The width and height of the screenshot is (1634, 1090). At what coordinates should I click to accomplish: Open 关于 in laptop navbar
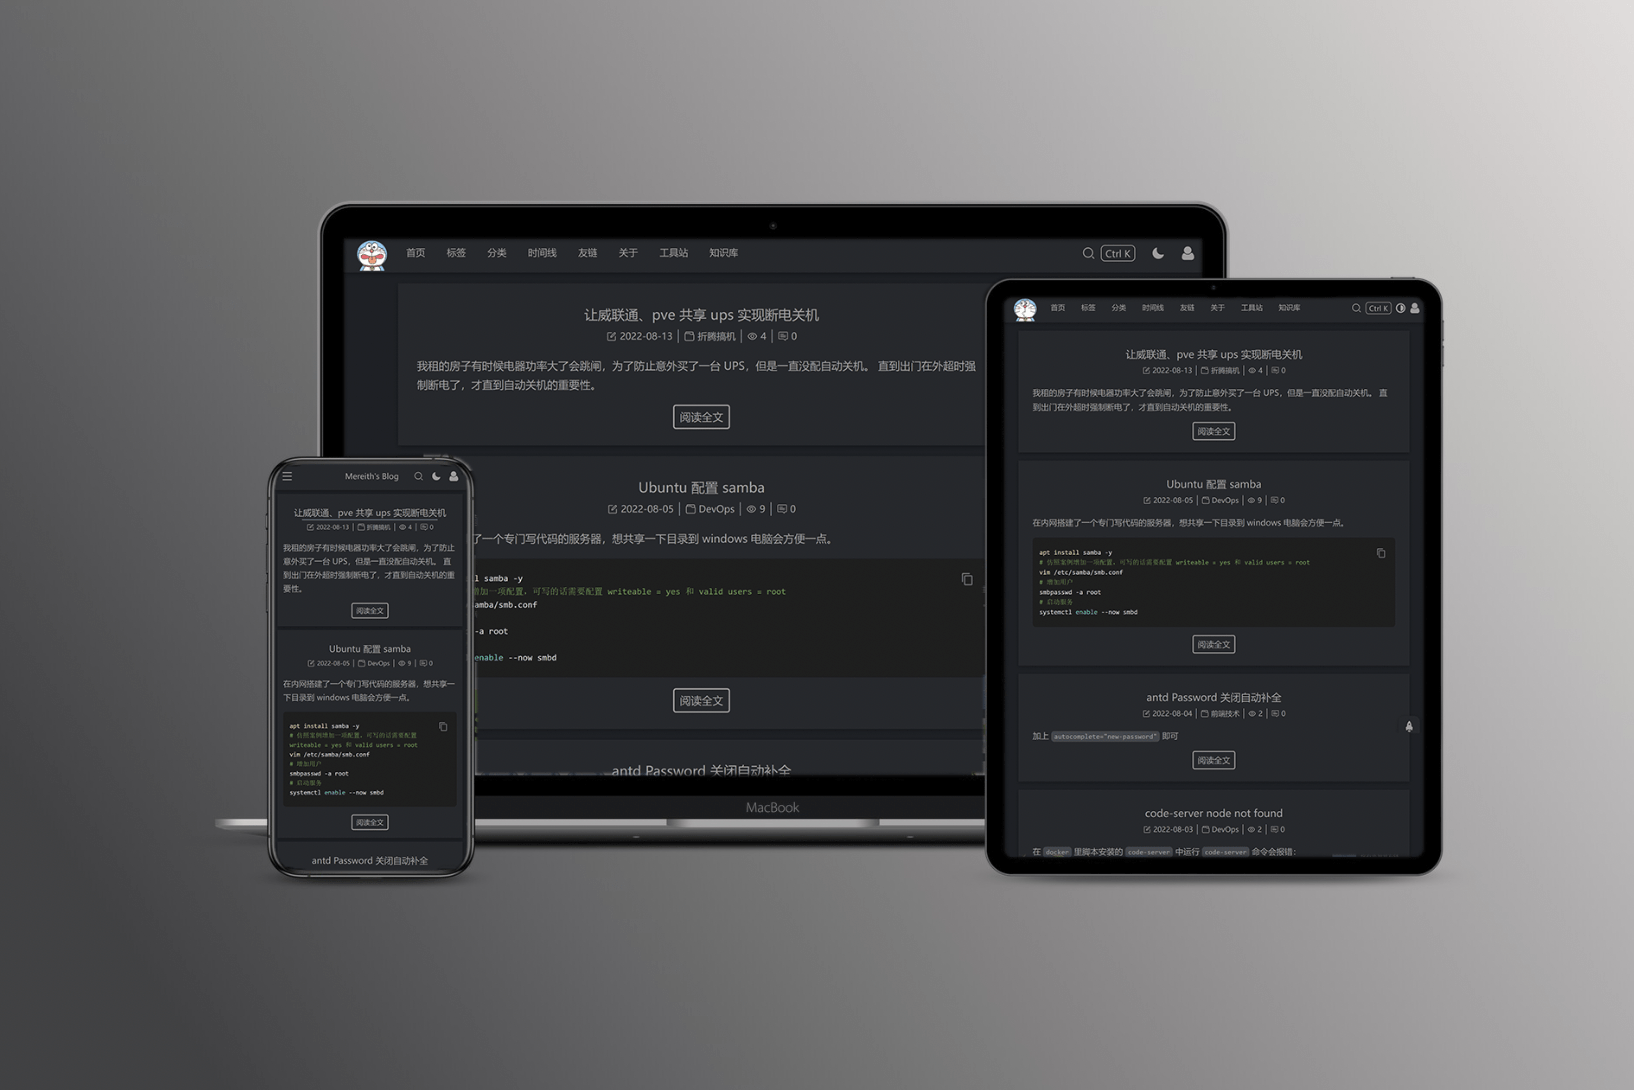628,253
